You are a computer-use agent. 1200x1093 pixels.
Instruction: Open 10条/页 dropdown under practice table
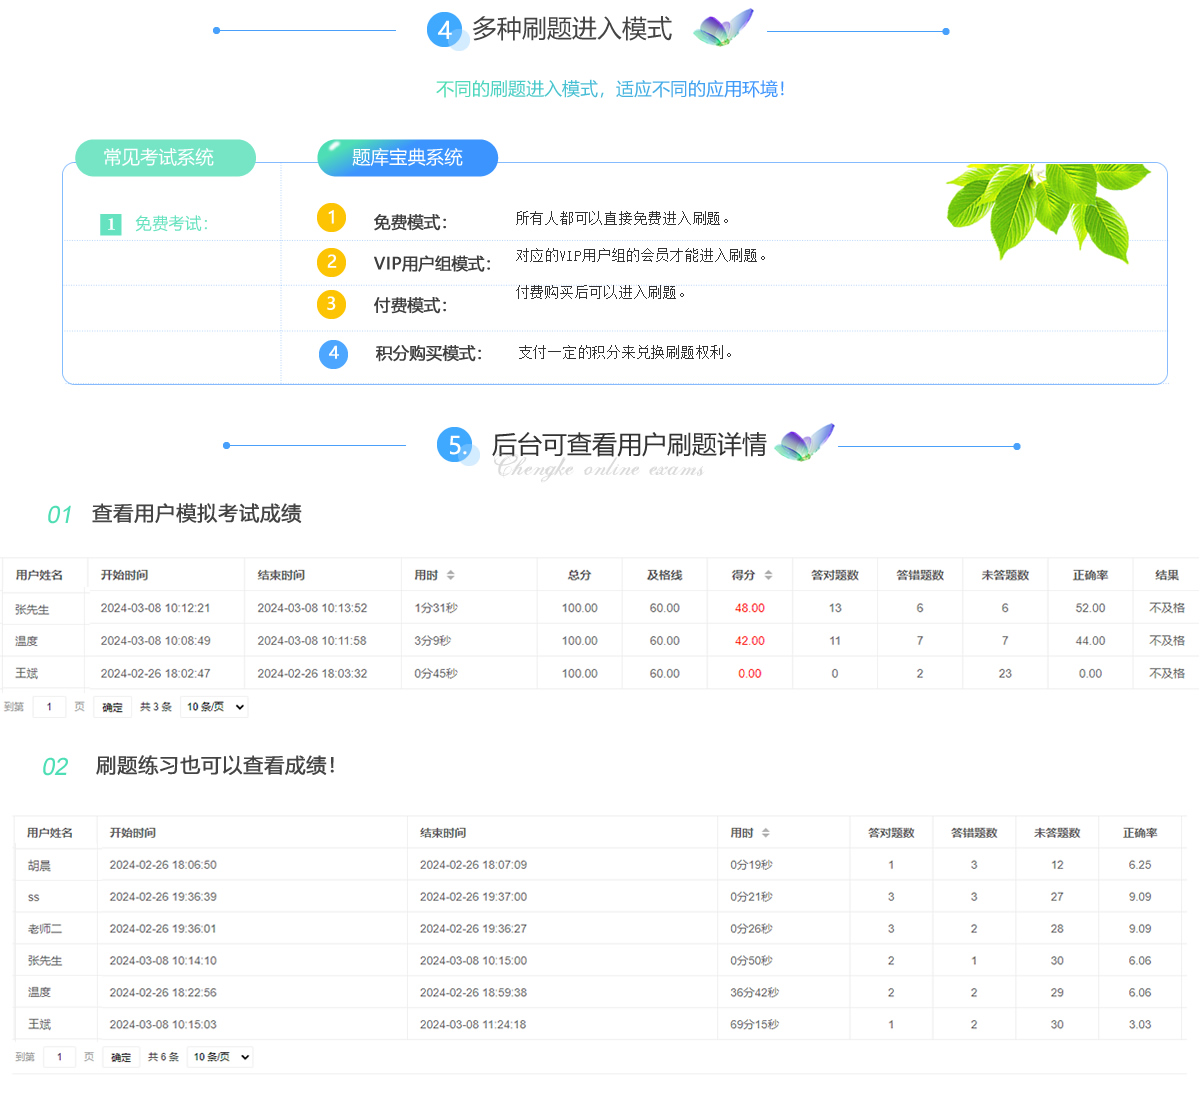[x=221, y=1057]
